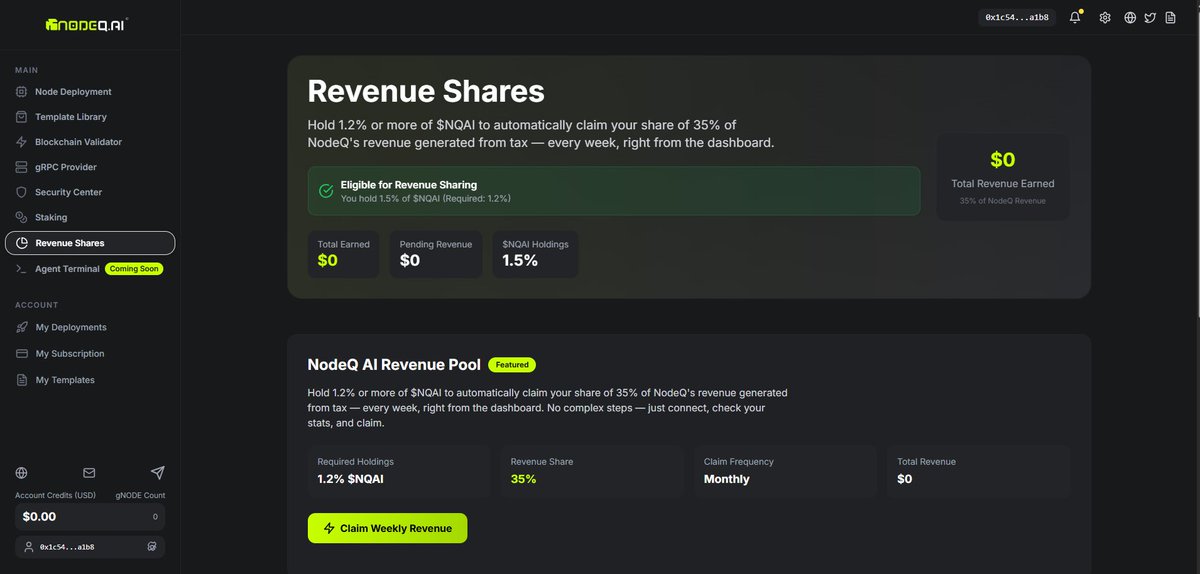
Task: Click the Blockchain Validator lightning icon
Action: tap(22, 142)
